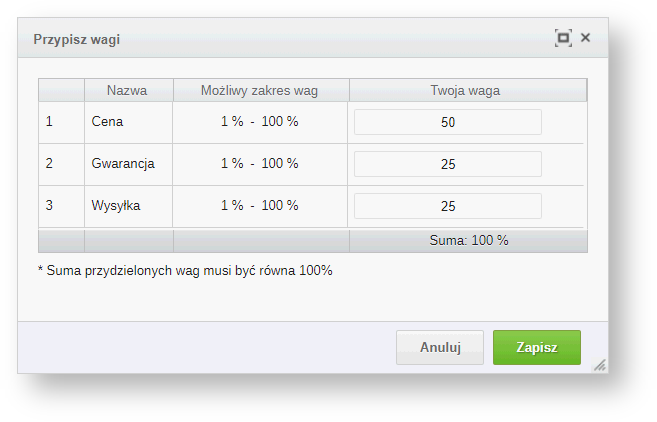Image resolution: width=657 pixels, height=422 pixels.
Task: Select the Gwarancja row name
Action: [123, 164]
